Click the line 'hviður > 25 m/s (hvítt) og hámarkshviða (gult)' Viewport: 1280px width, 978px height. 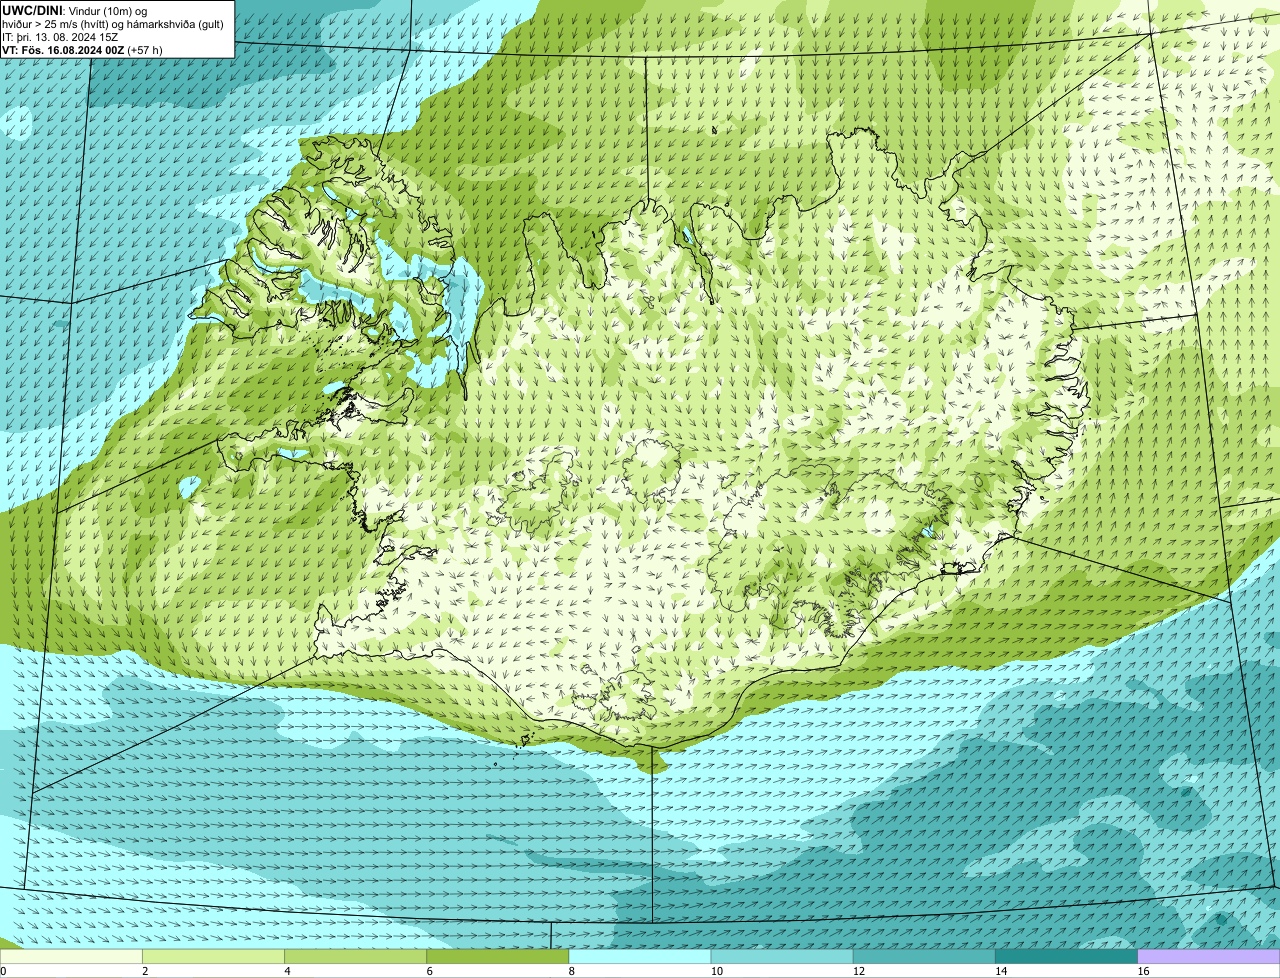(x=113, y=23)
